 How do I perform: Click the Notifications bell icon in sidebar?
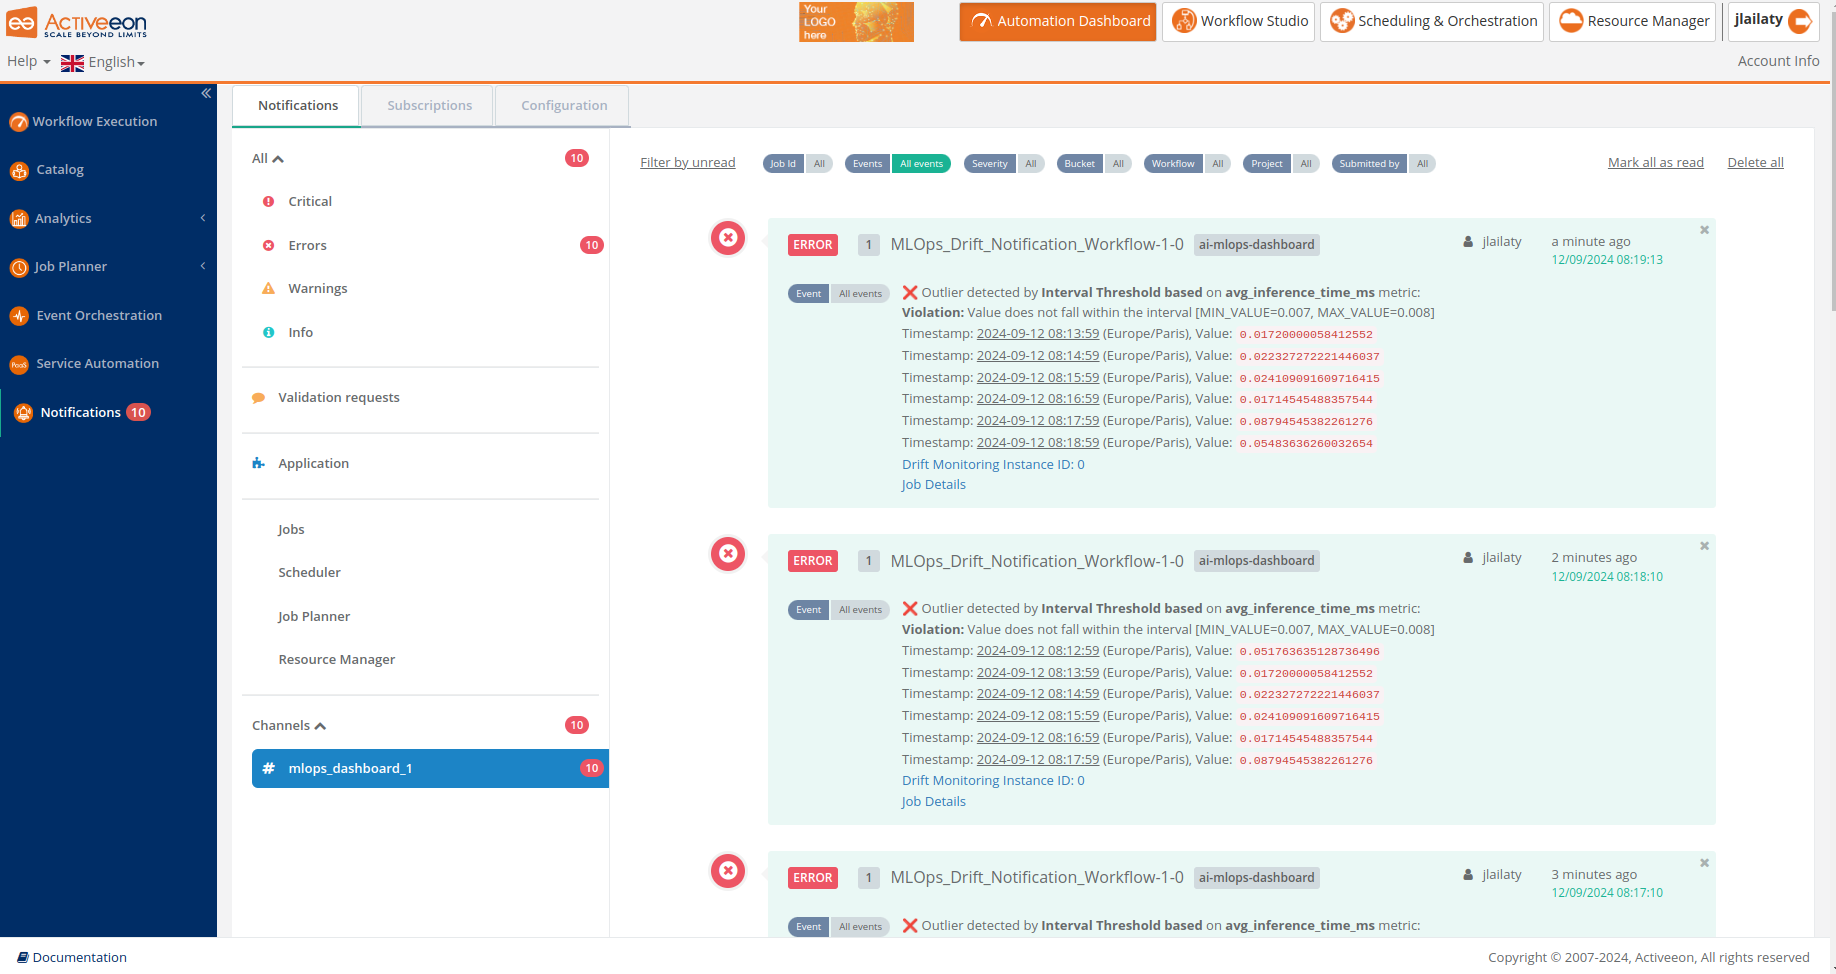point(23,413)
